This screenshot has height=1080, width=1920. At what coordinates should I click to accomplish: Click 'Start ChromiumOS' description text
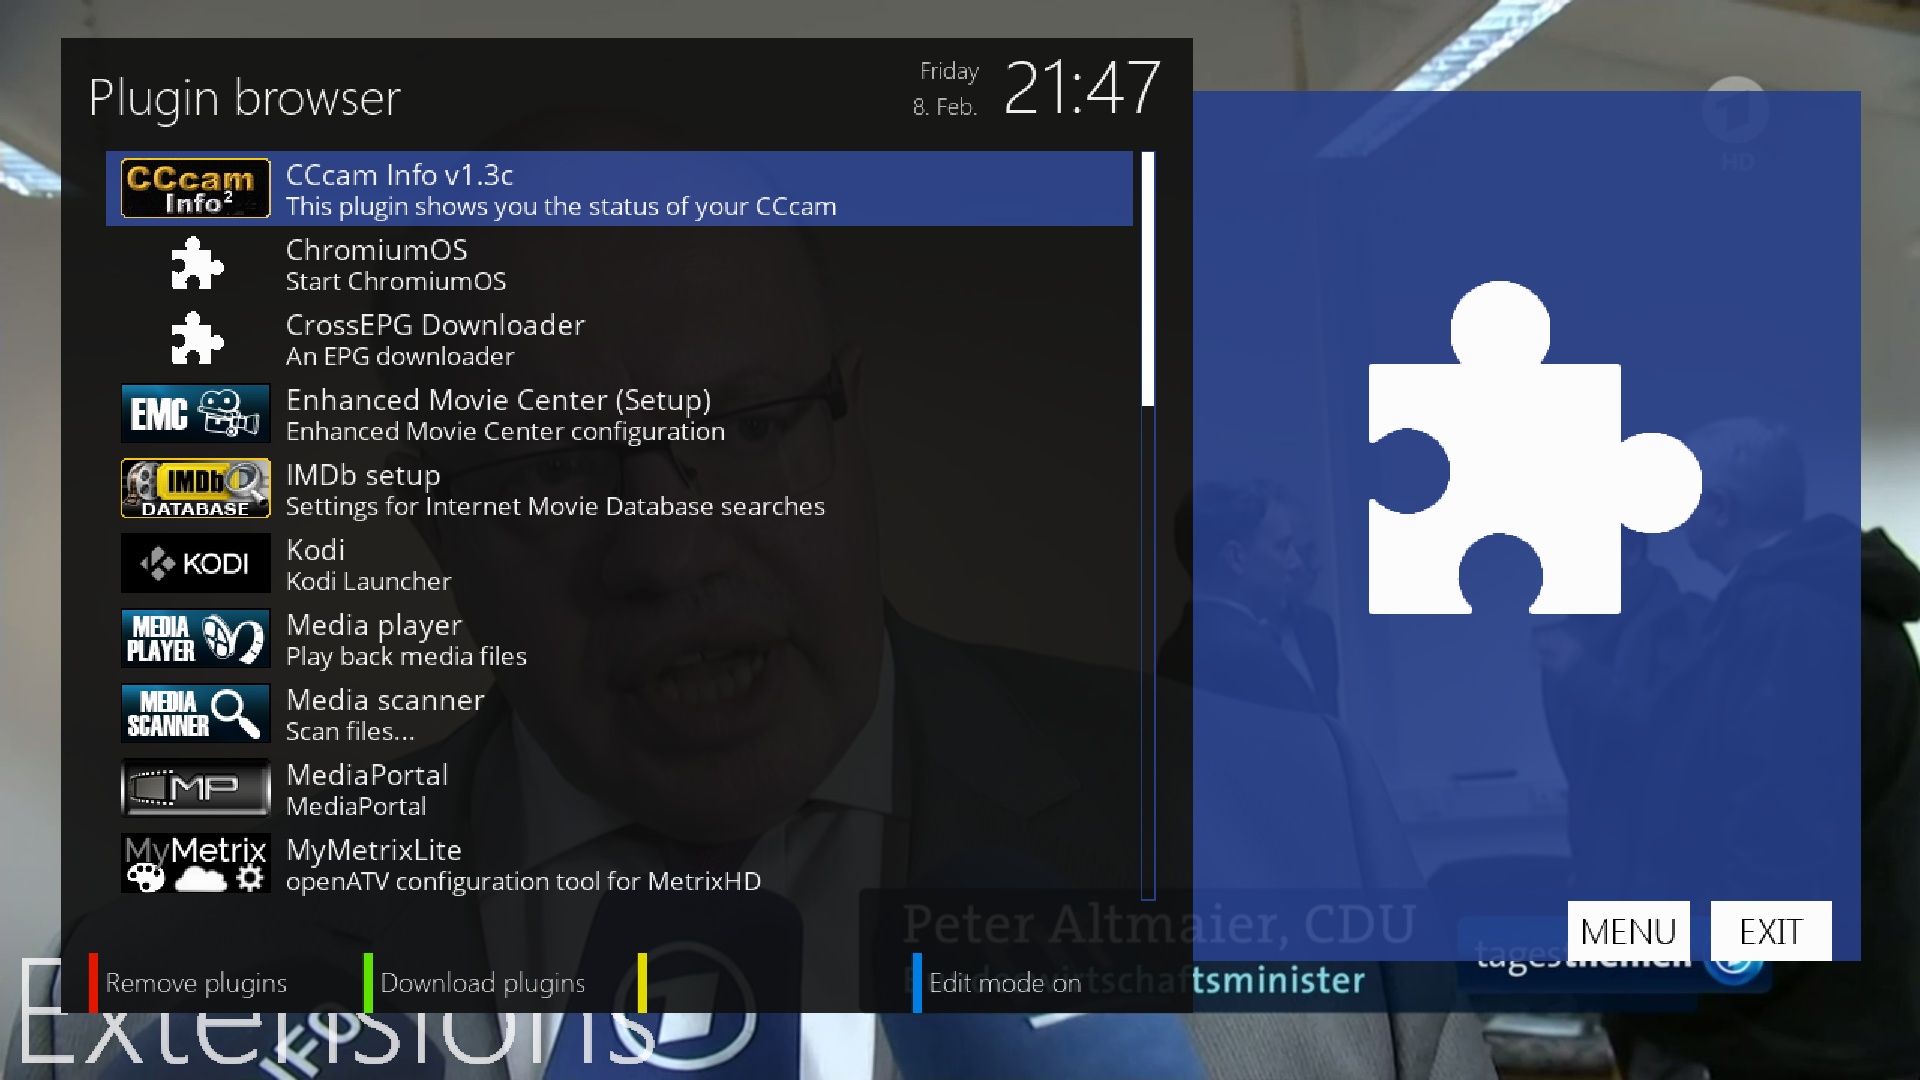[396, 281]
